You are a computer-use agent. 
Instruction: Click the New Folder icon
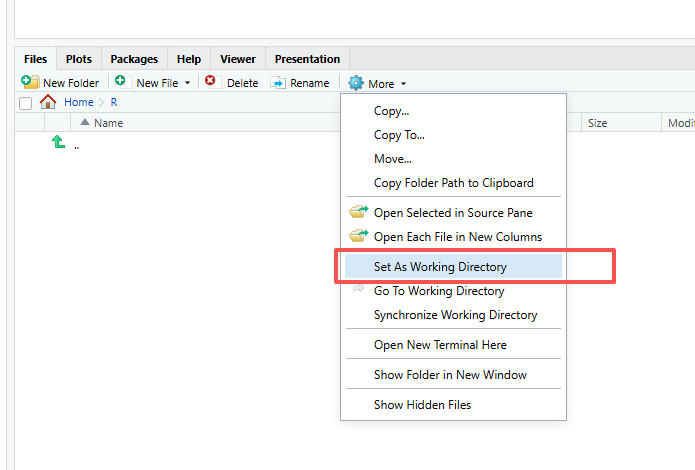(30, 83)
